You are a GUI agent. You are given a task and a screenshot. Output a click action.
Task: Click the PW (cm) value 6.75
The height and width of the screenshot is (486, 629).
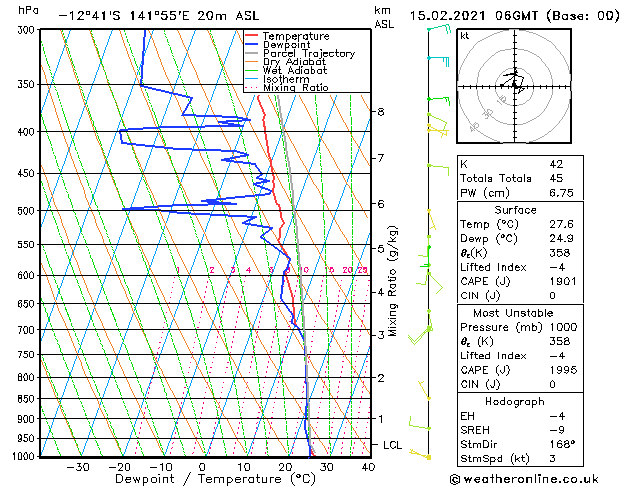(562, 193)
